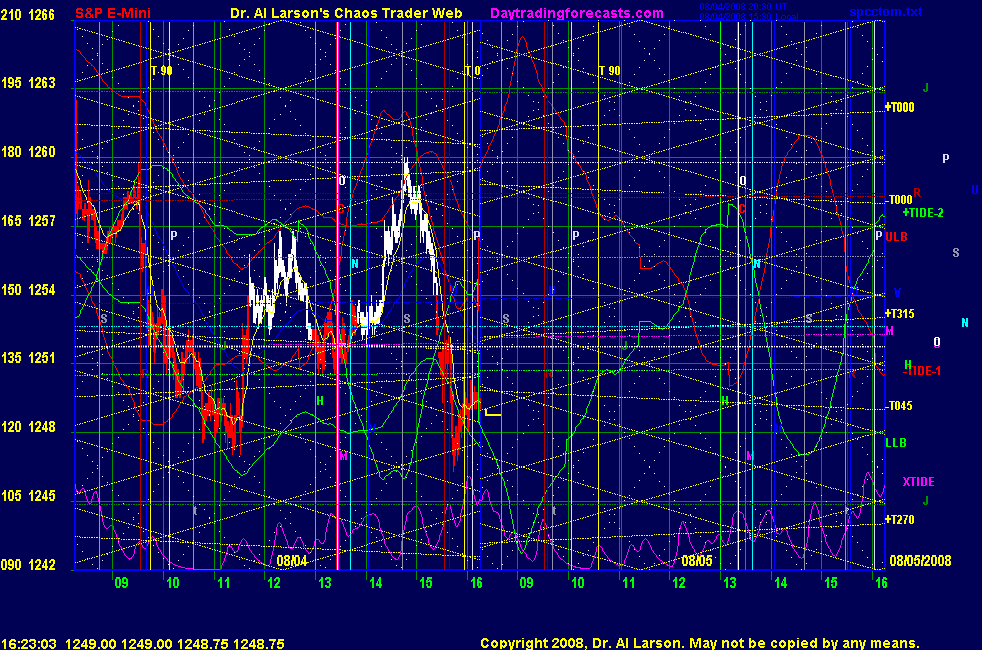
Task: Select the "120 1248" price axis label
Action: click(x=28, y=427)
